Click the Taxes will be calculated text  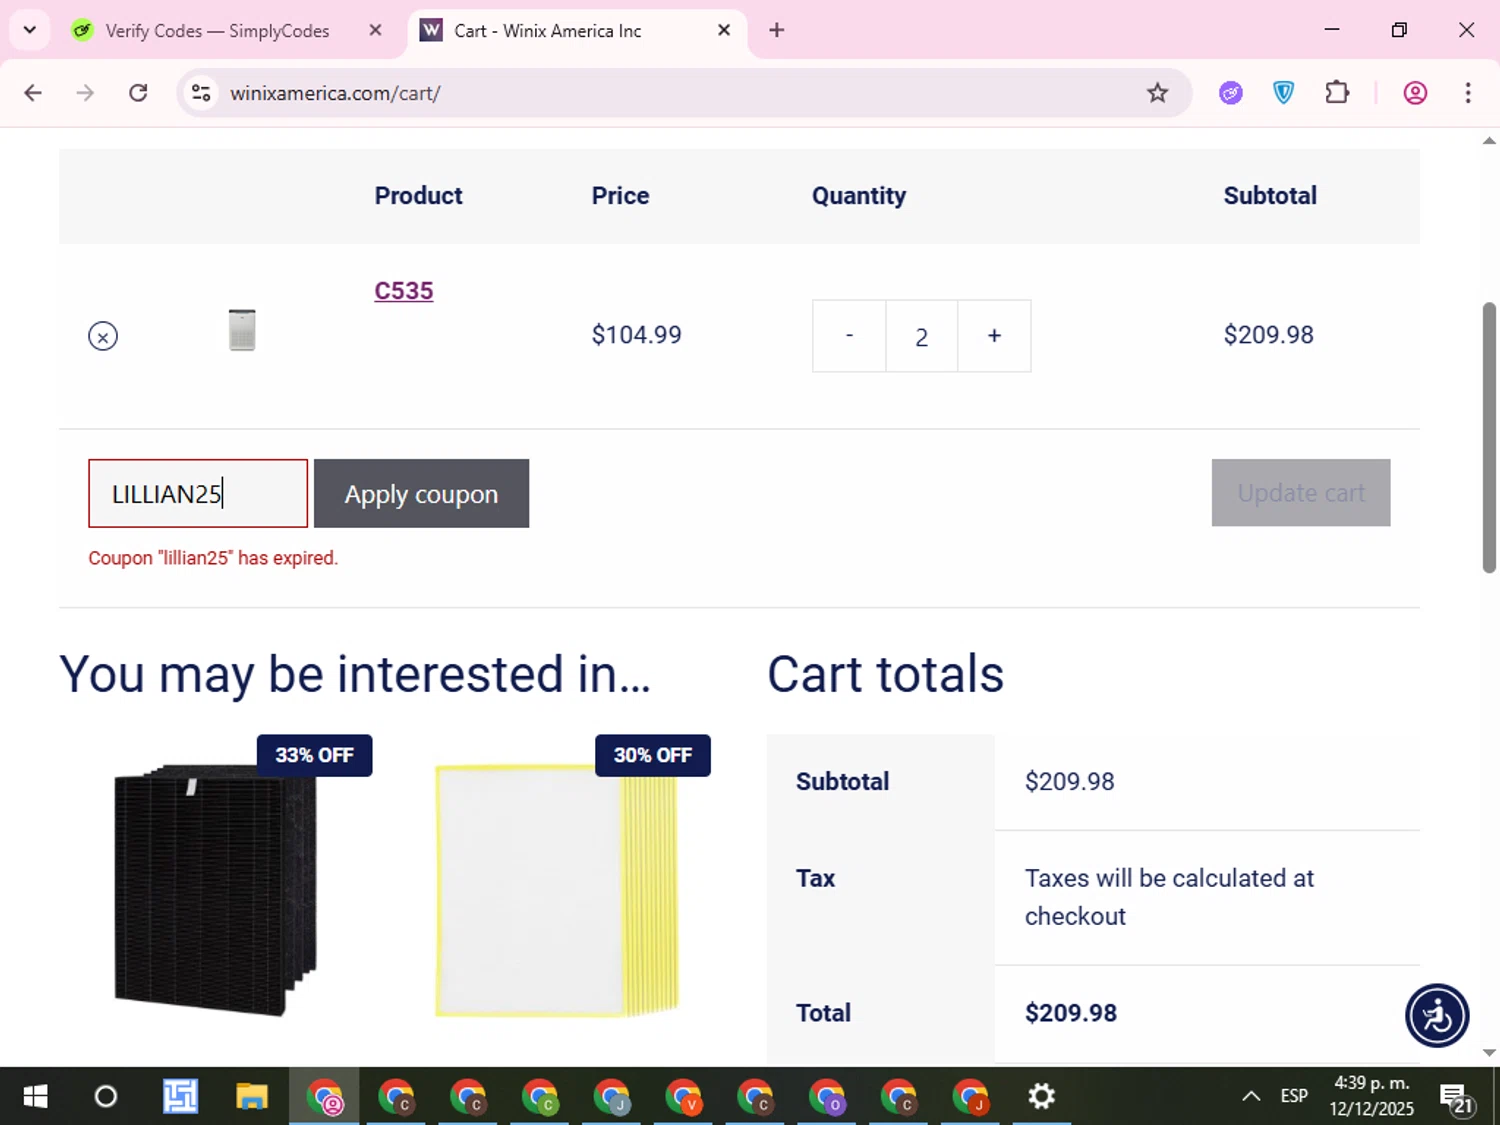point(1169,897)
